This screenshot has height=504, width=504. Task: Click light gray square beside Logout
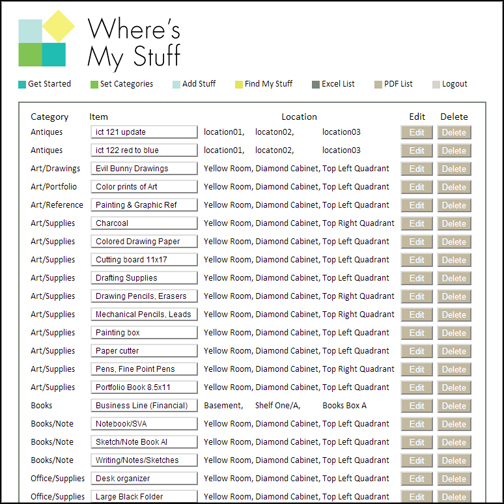(436, 85)
